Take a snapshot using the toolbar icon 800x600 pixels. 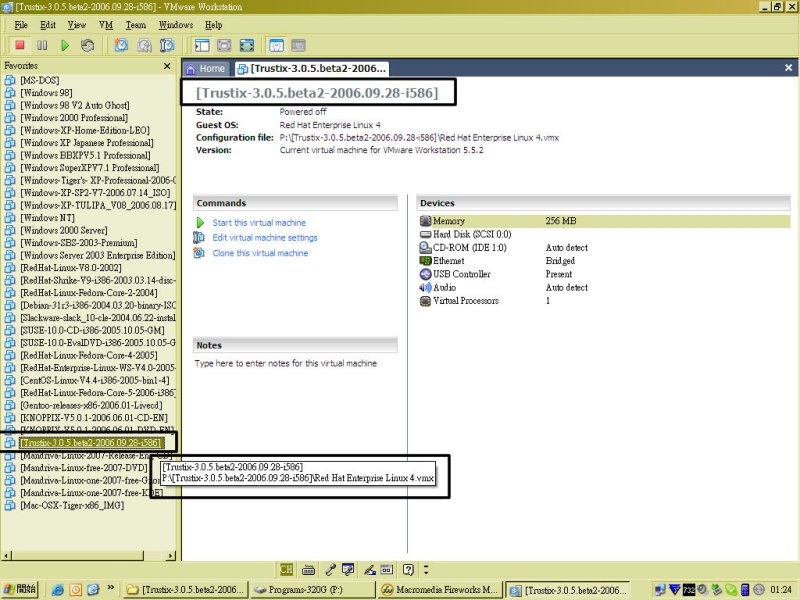pos(121,45)
